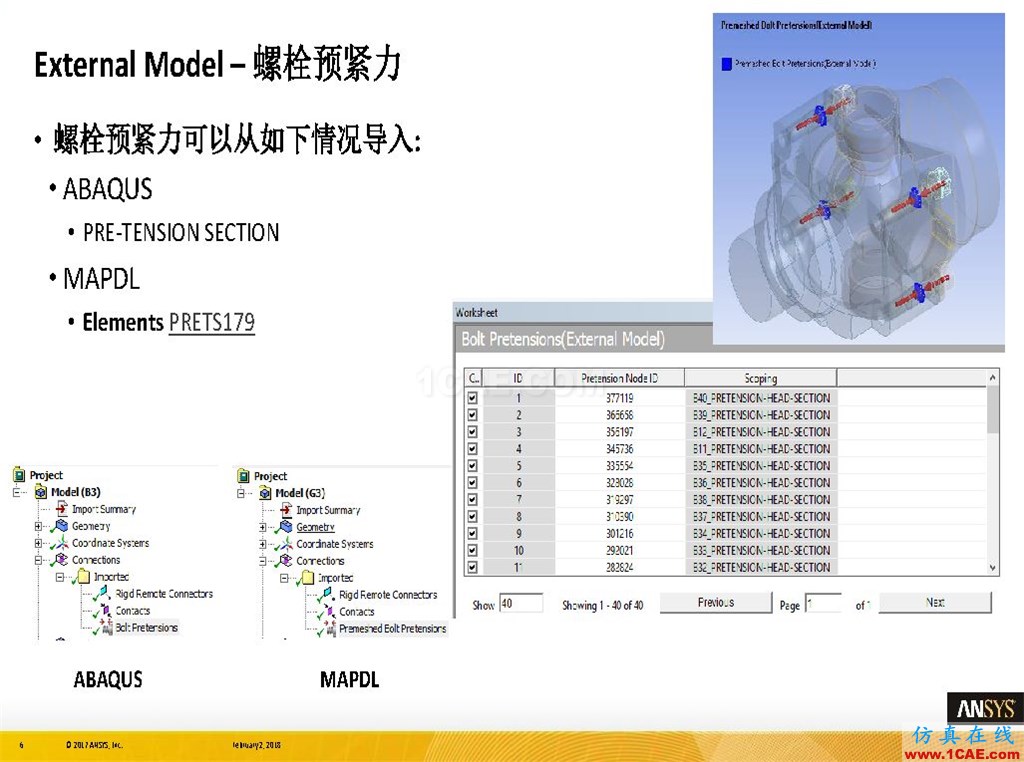This screenshot has height=762, width=1024.
Task: Click Coordinate Systems icon under Model (G3)
Action: 285,544
